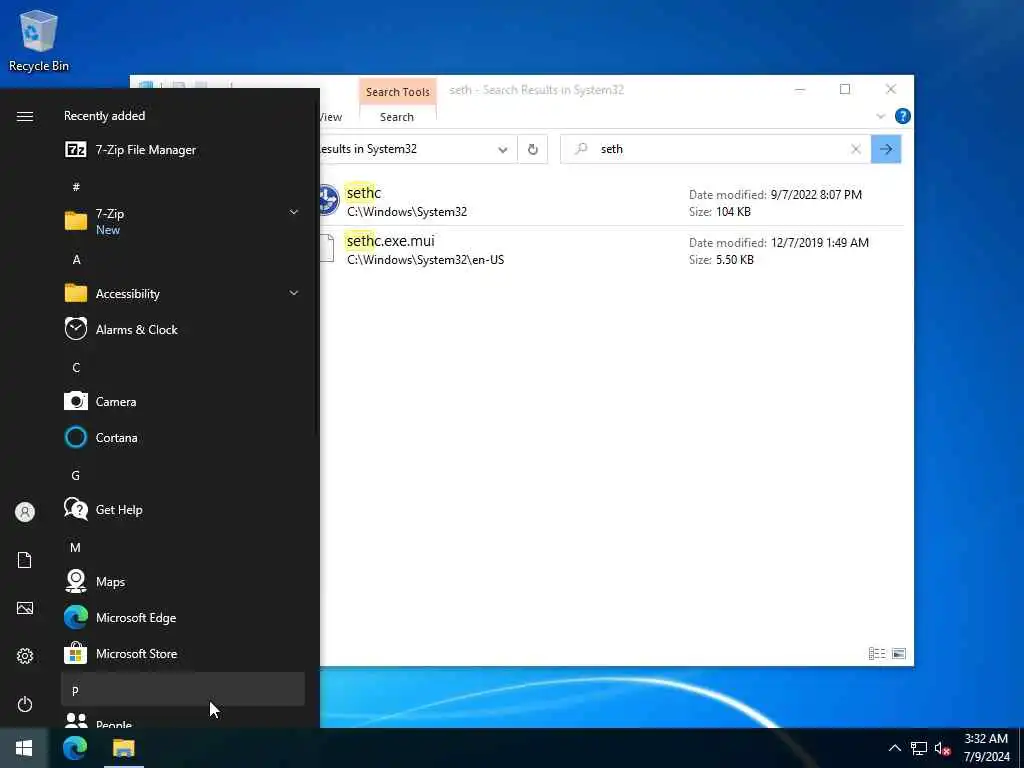Image resolution: width=1024 pixels, height=768 pixels.
Task: Expand the ribbon with chevron
Action: (880, 116)
